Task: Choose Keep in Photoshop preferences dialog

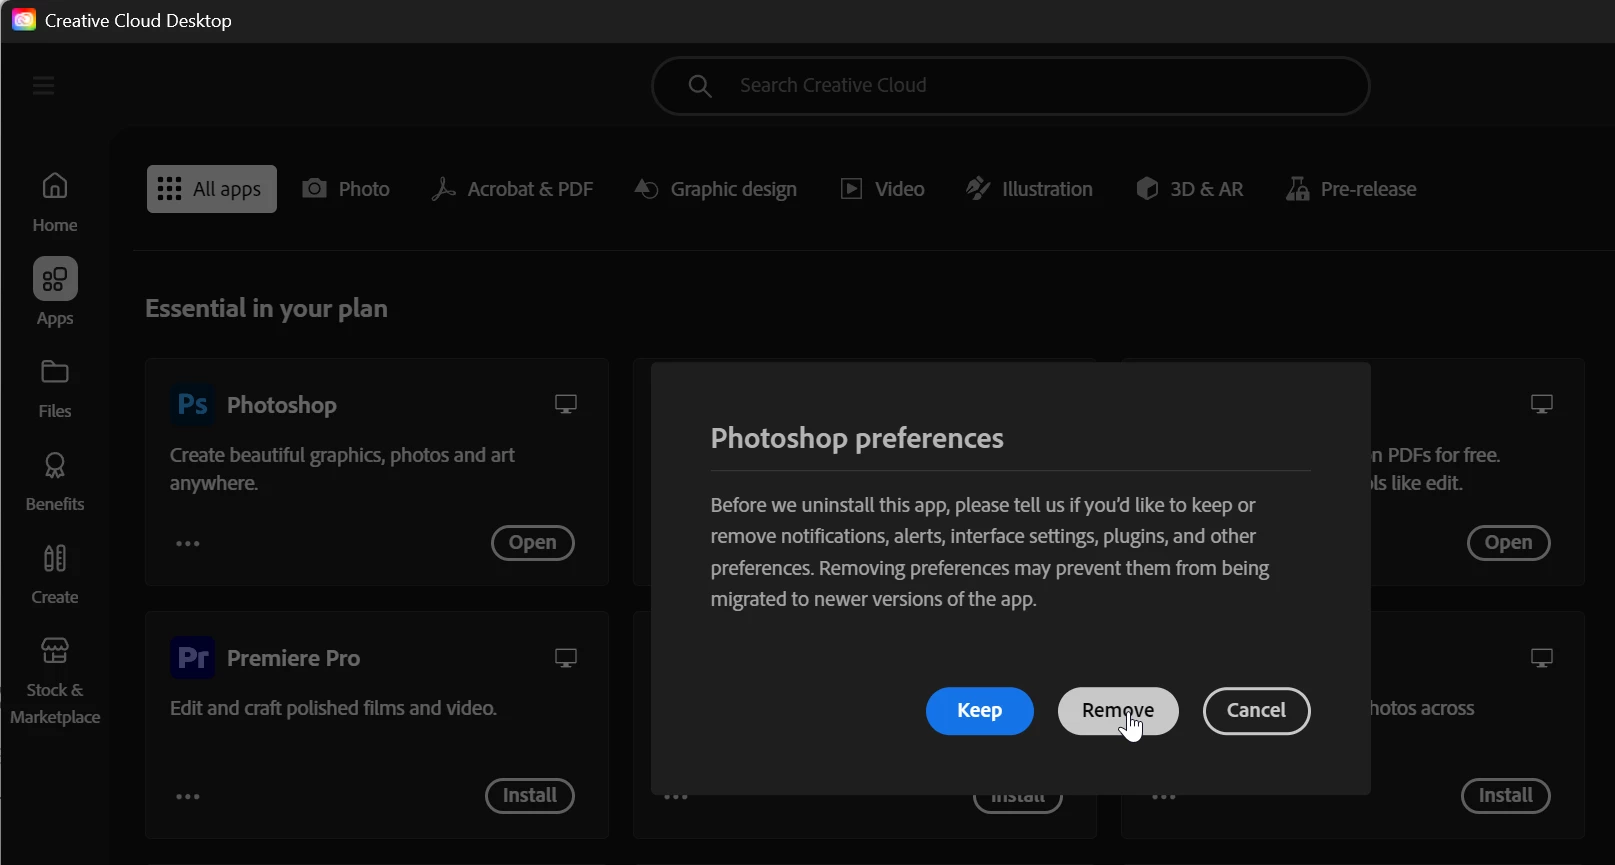Action: click(x=980, y=711)
